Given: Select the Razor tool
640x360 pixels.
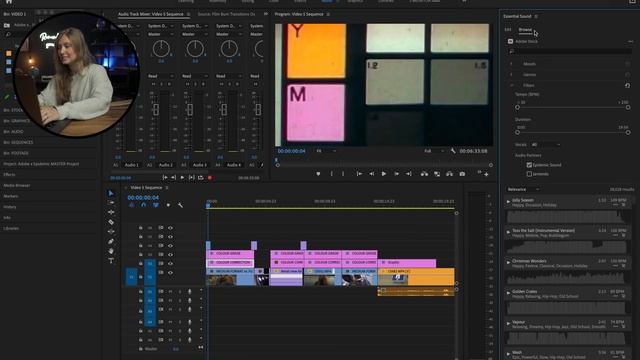Looking at the screenshot, I should tap(111, 222).
